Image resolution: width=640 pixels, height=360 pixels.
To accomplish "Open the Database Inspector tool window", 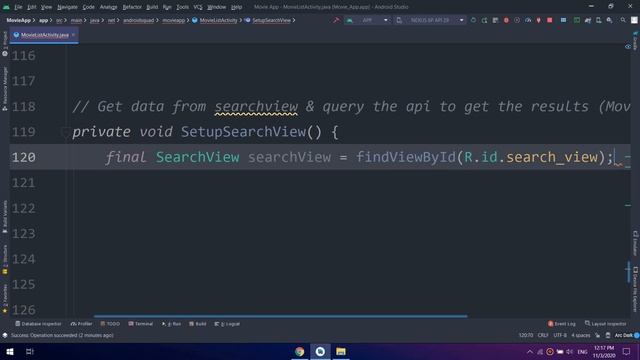I will click(38, 324).
